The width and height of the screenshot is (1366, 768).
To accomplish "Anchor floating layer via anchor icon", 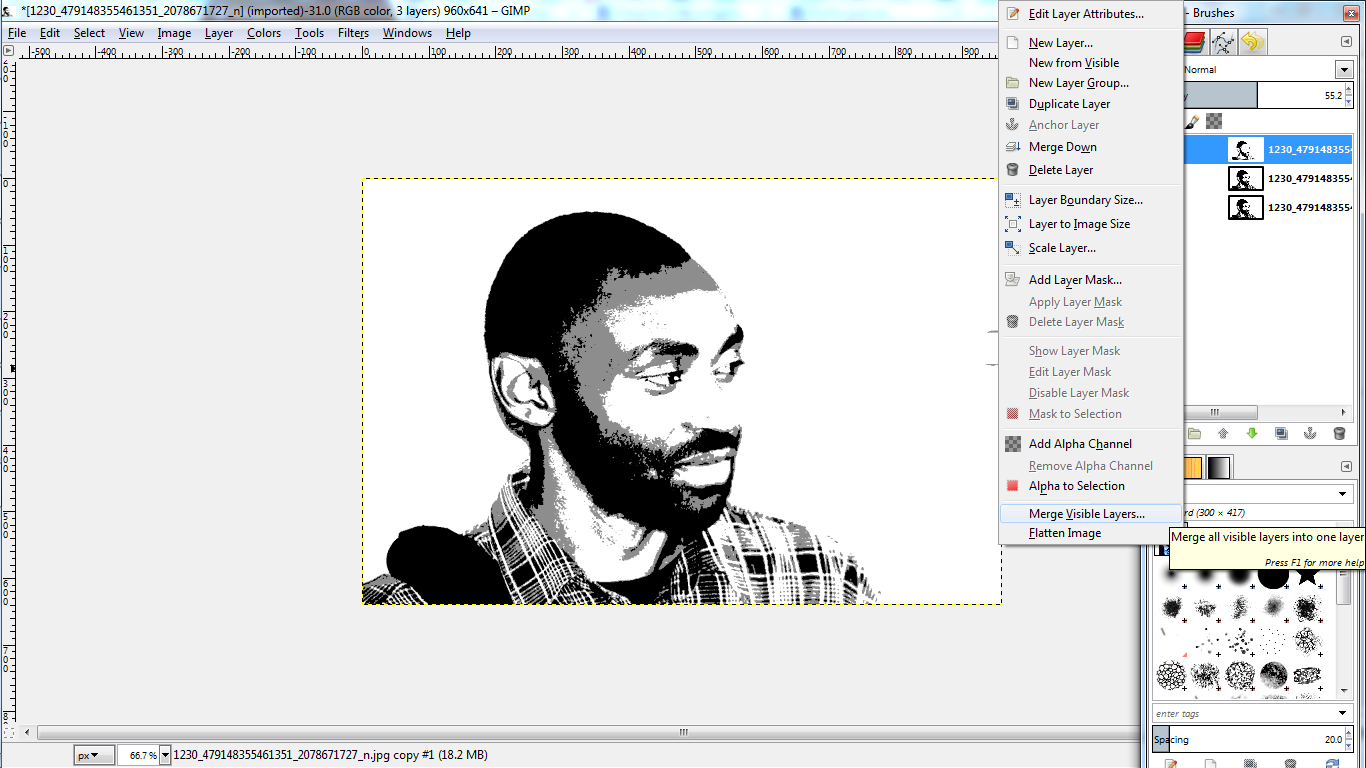I will coord(1310,433).
